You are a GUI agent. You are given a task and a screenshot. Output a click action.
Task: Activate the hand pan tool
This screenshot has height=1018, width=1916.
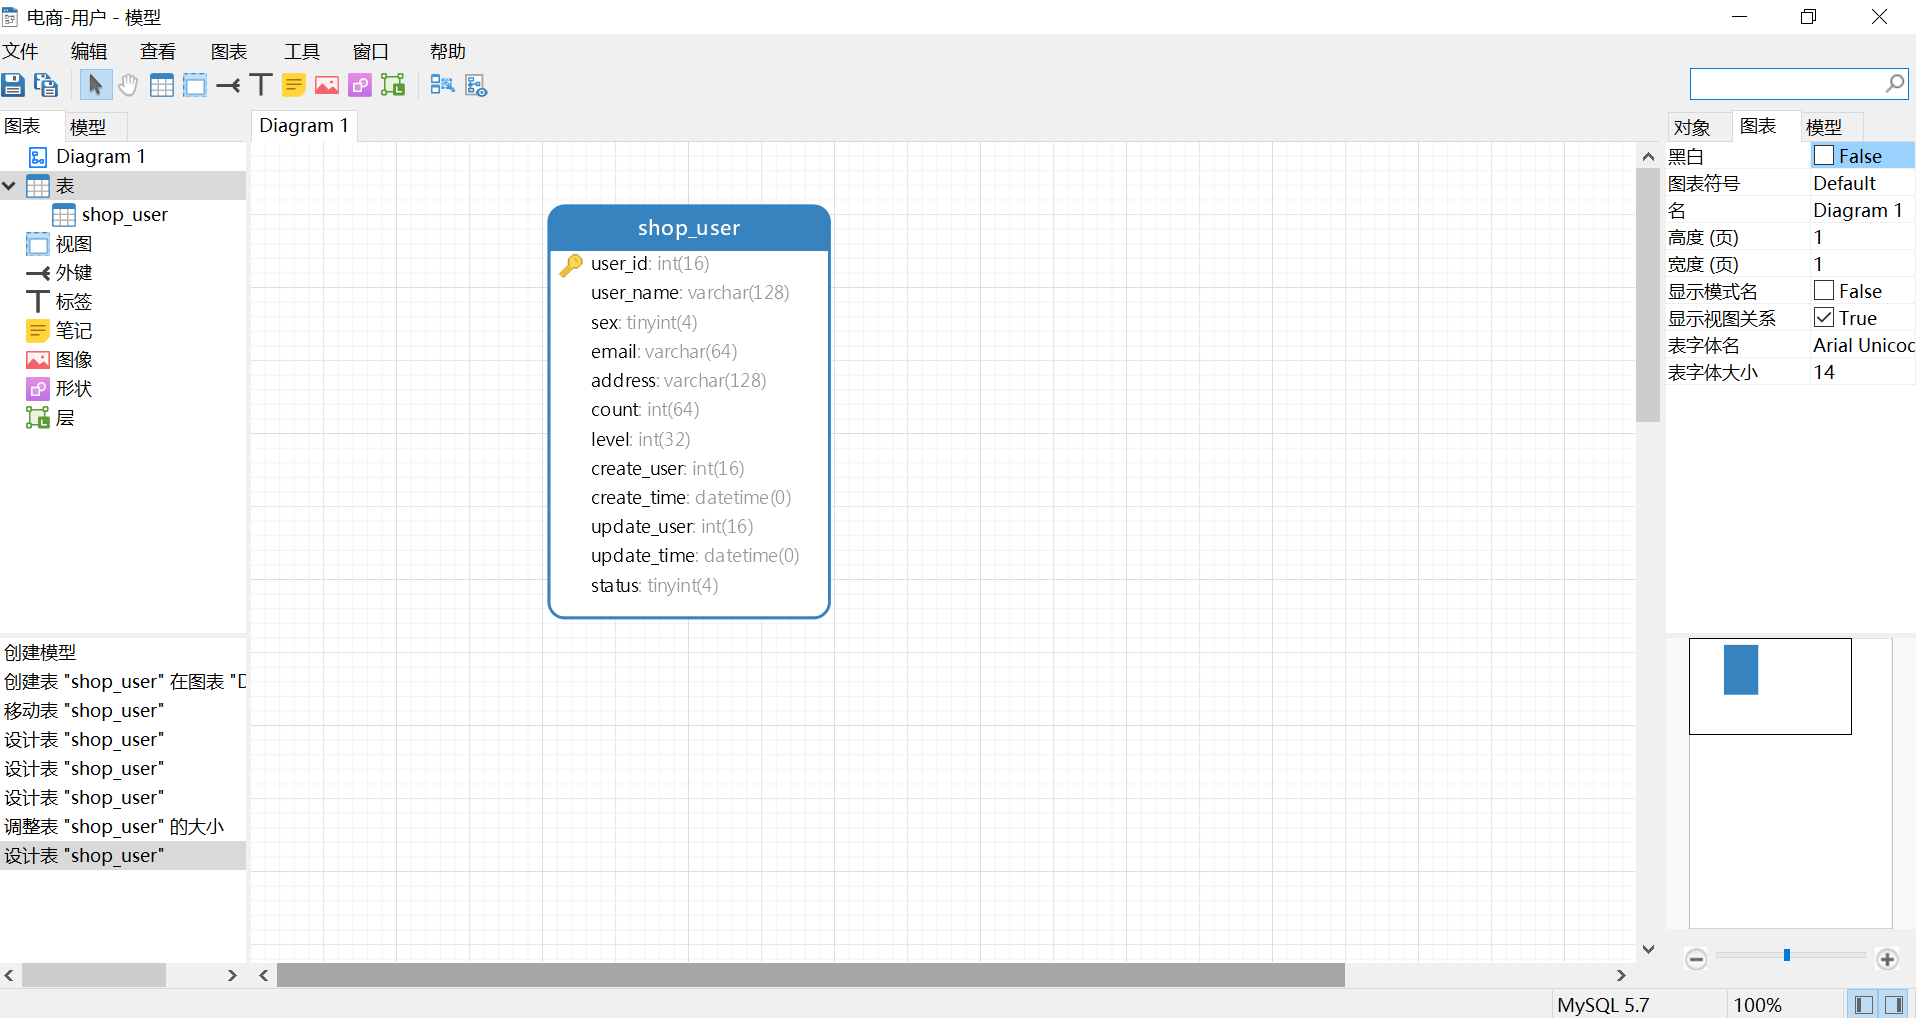pyautogui.click(x=128, y=85)
